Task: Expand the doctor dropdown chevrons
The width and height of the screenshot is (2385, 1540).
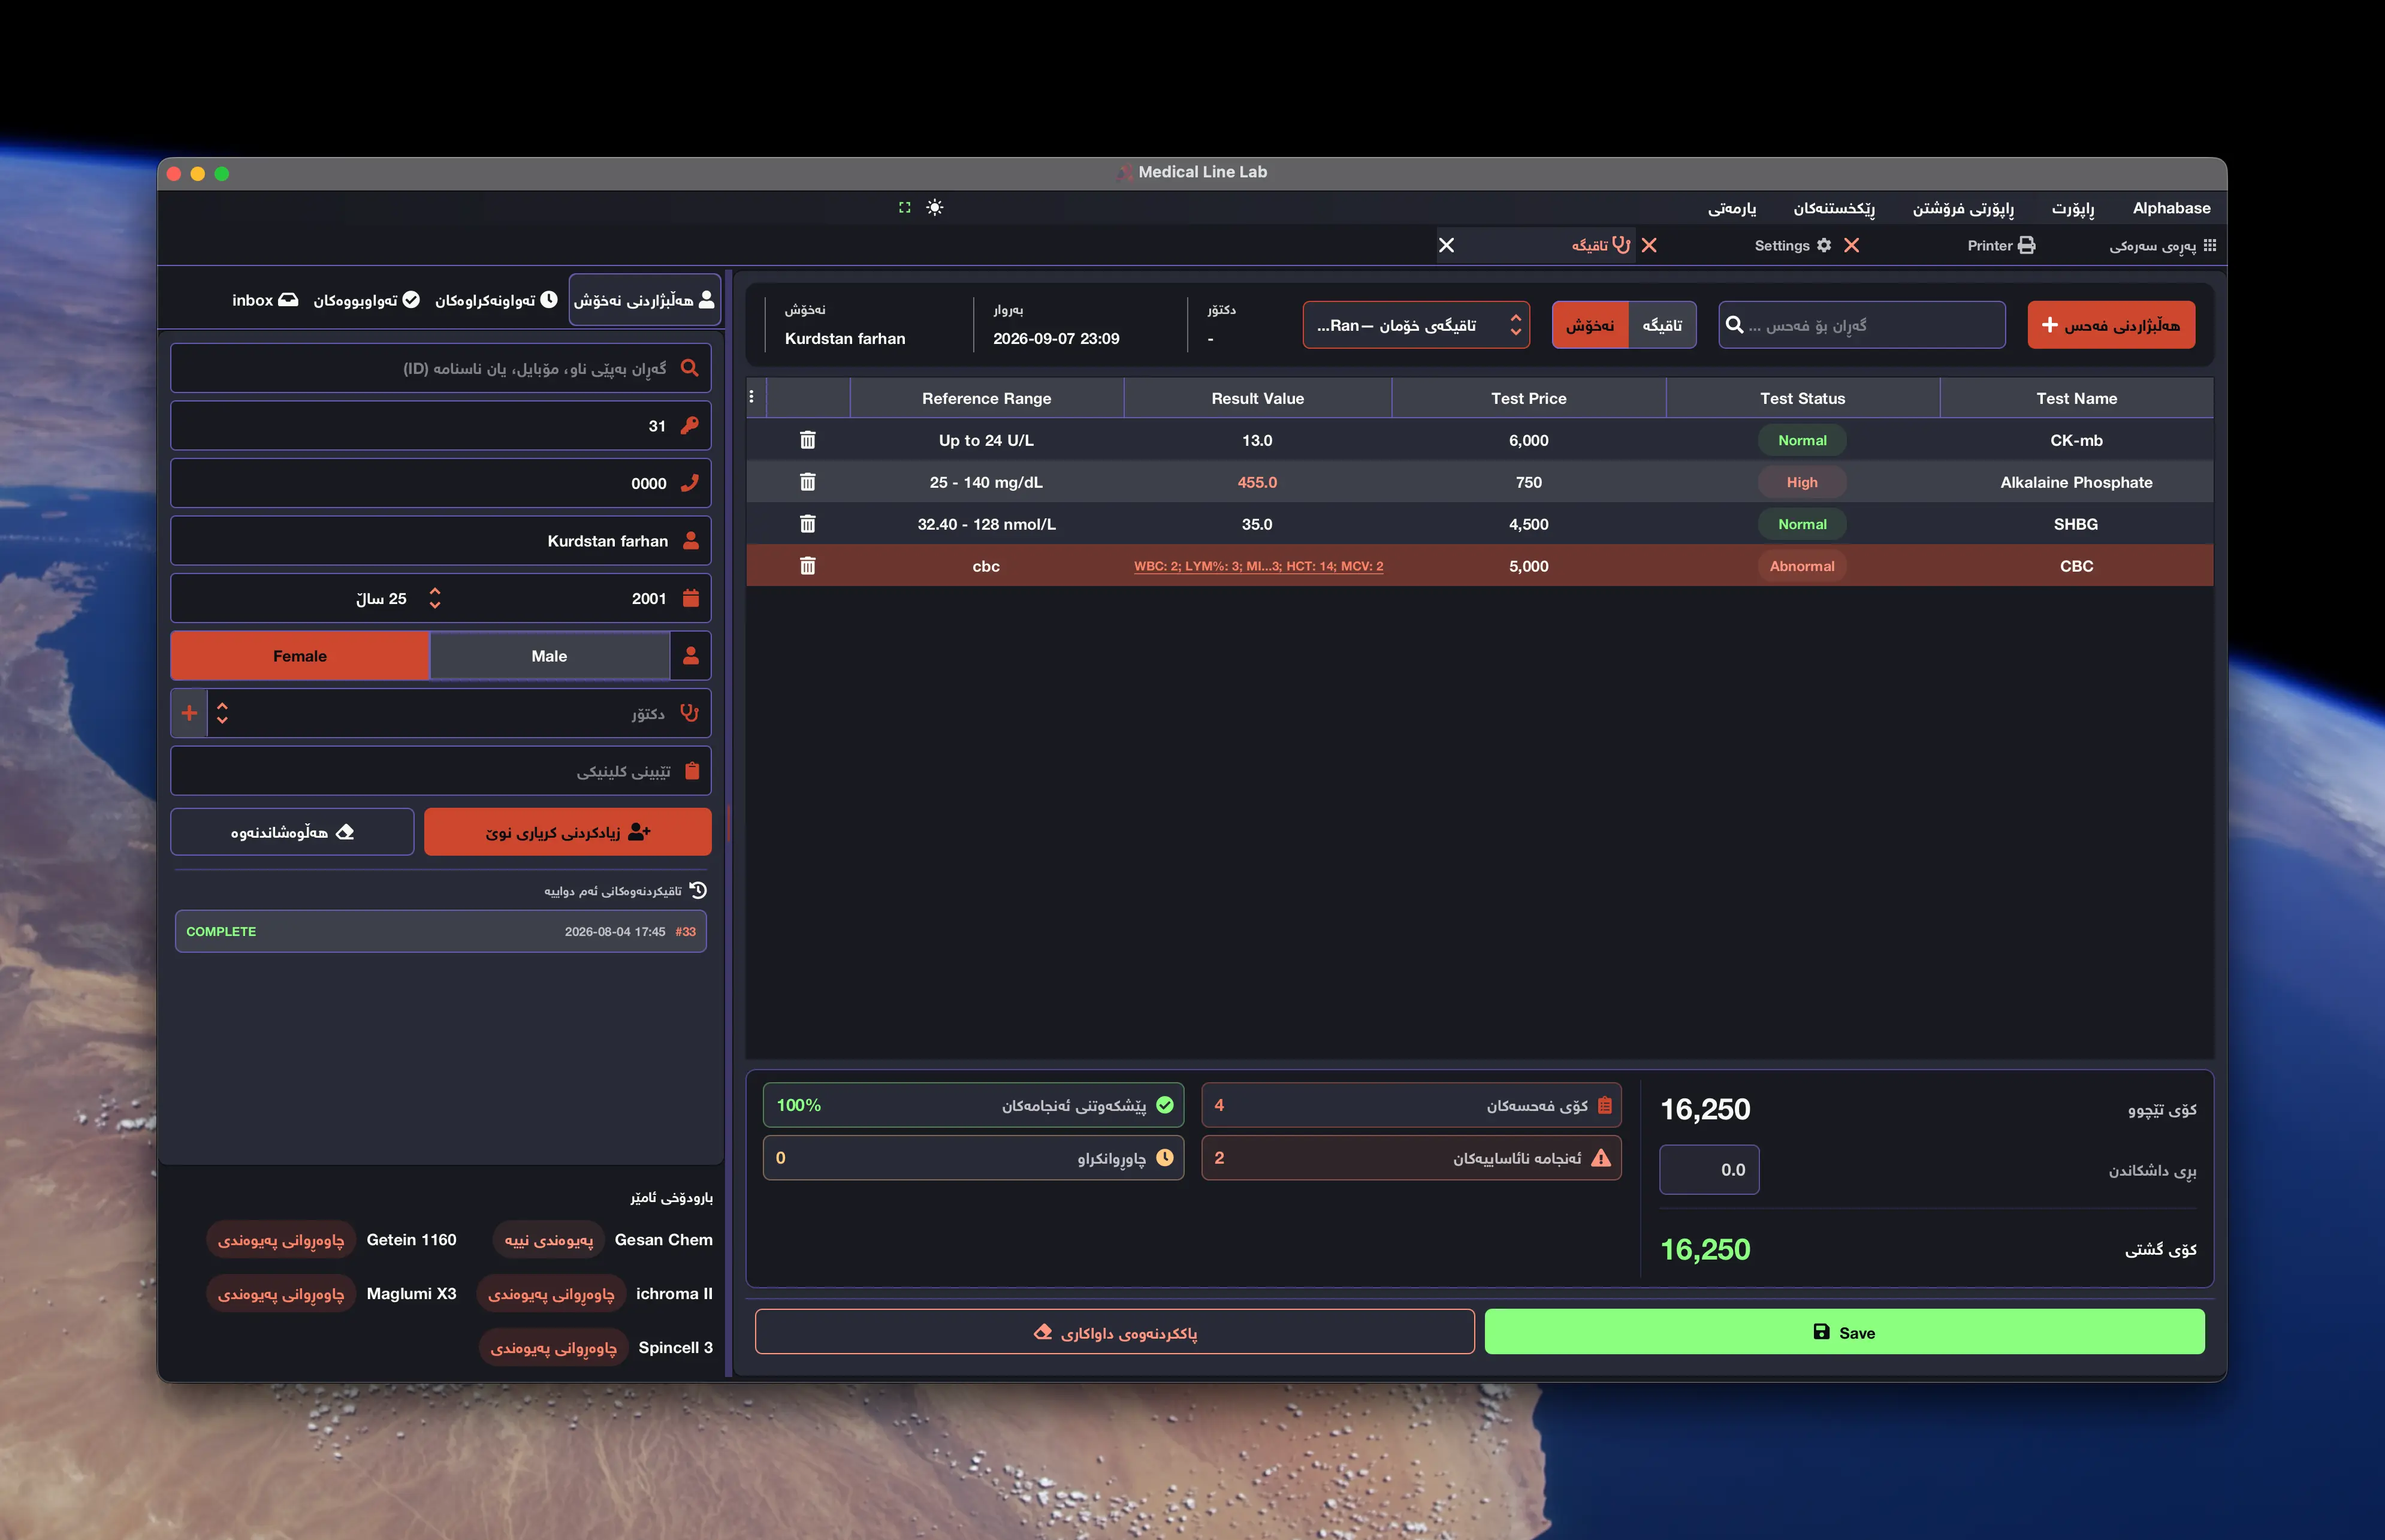Action: pyautogui.click(x=222, y=713)
